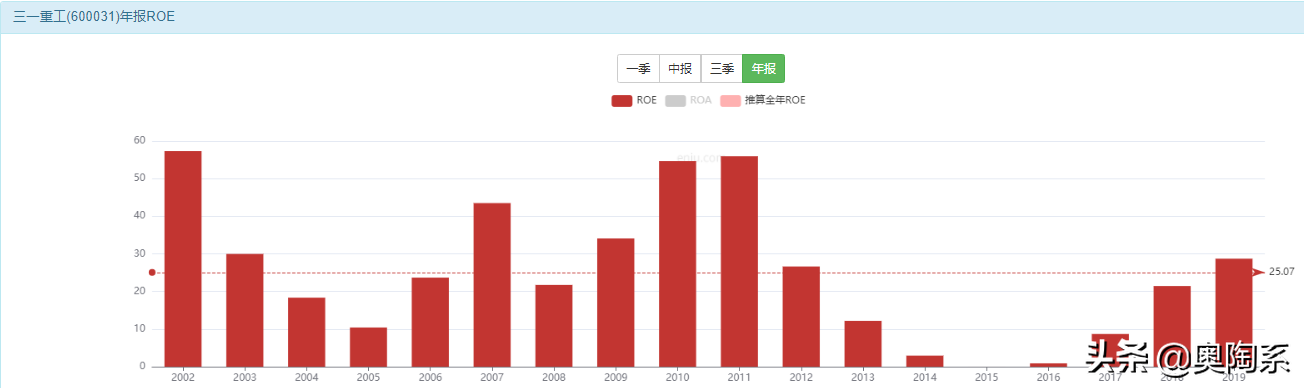Click the 2002 ROE bar
Viewport: 1304px width, 388px height.
pyautogui.click(x=183, y=259)
